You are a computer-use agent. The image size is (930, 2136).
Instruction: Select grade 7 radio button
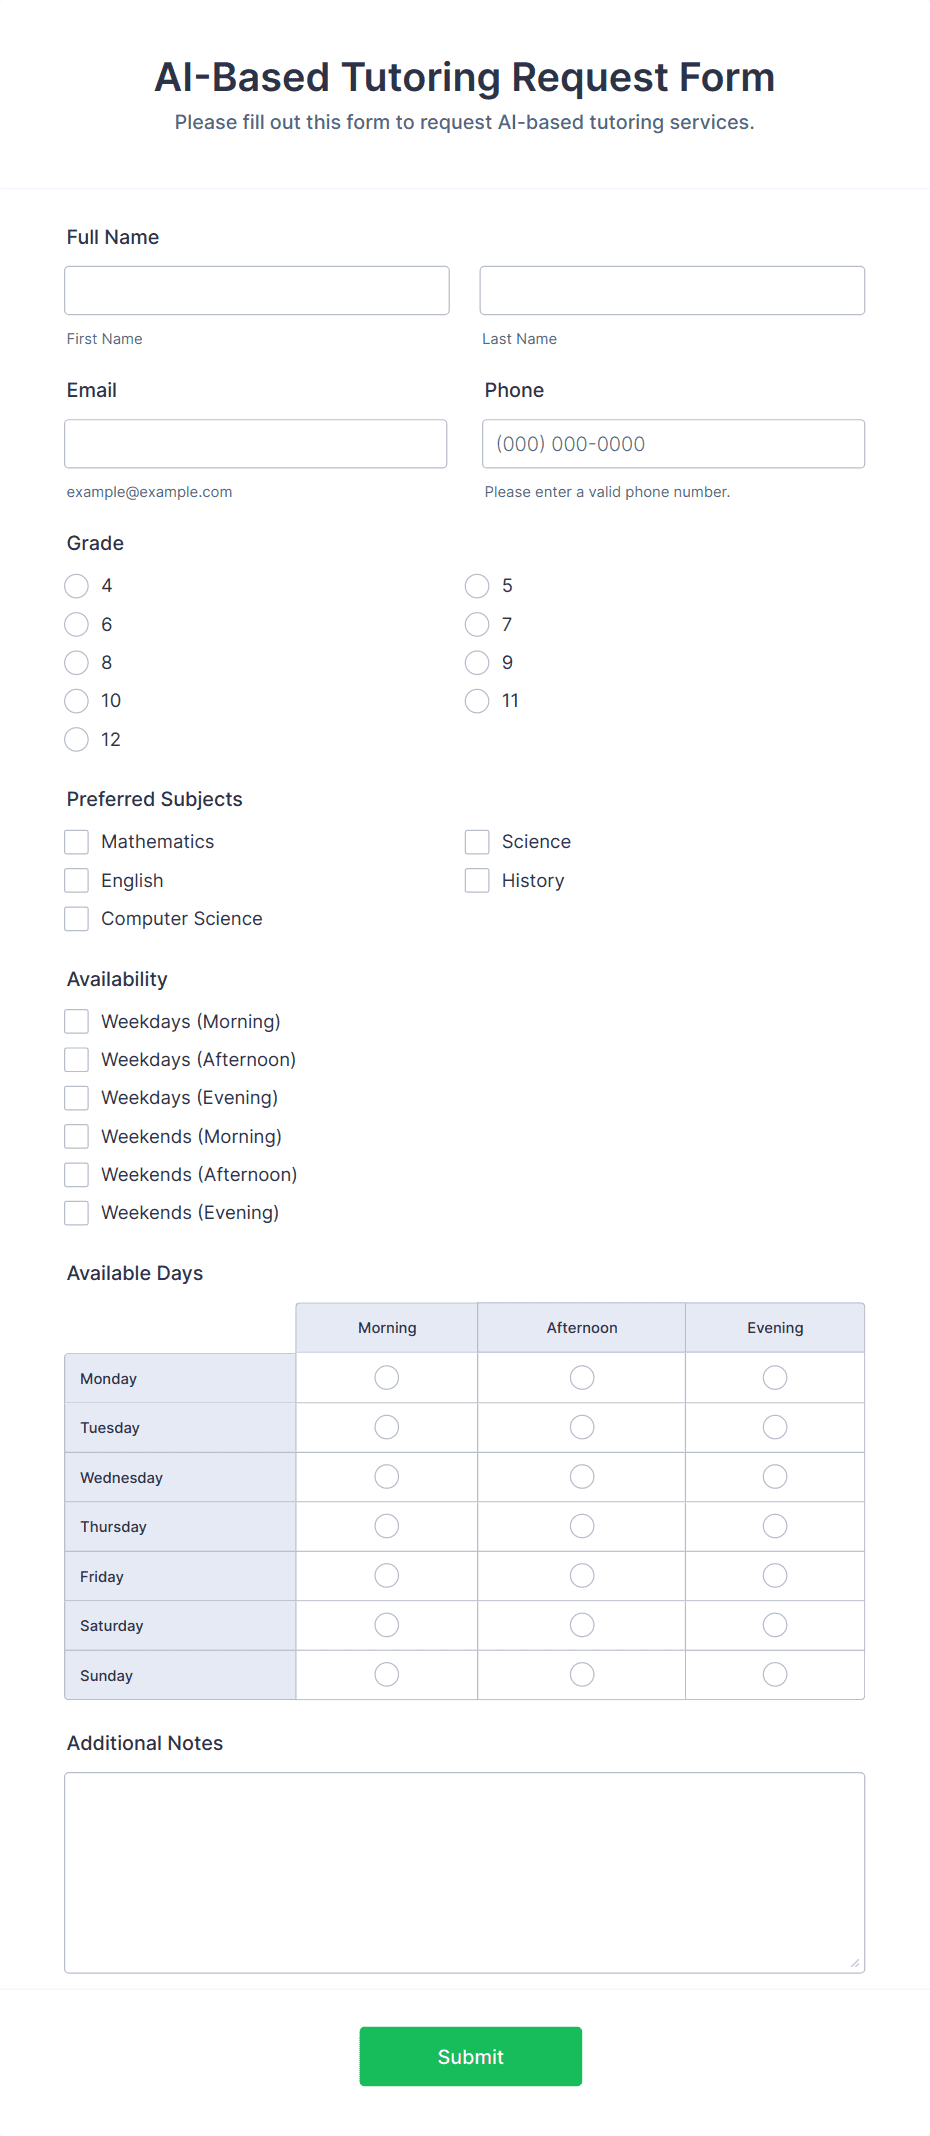477,624
